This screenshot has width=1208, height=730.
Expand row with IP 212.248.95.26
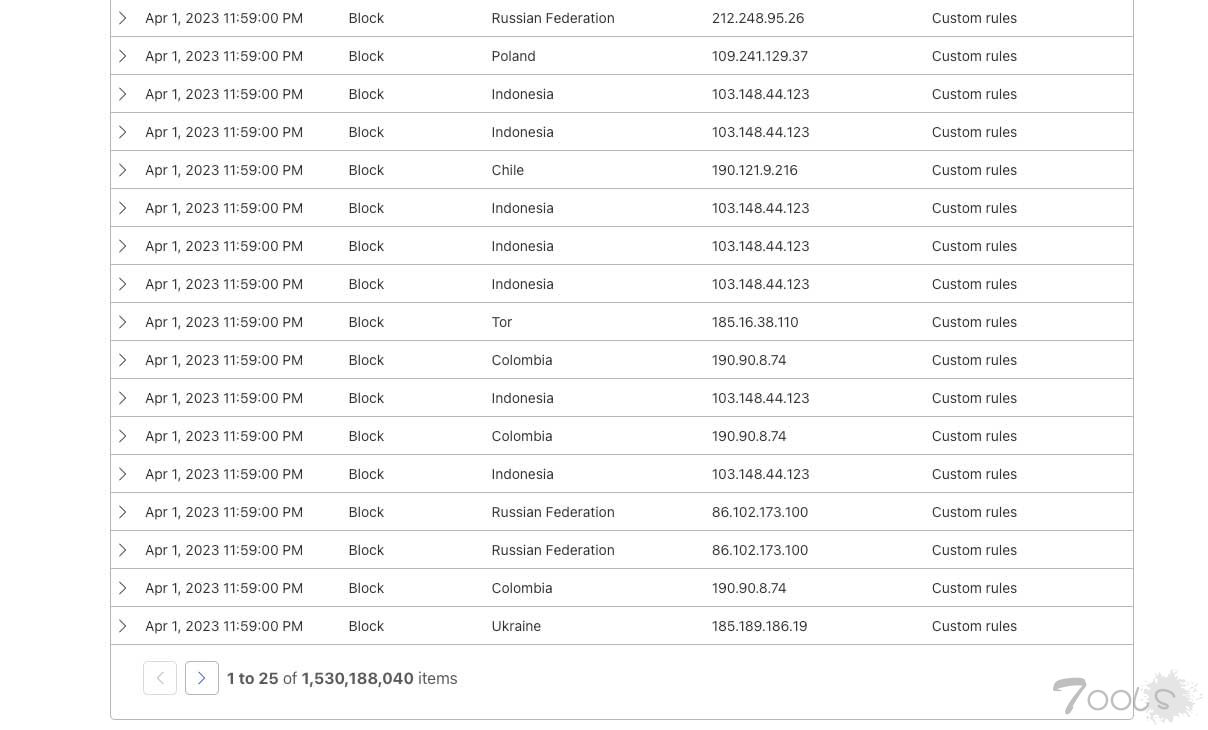point(122,18)
